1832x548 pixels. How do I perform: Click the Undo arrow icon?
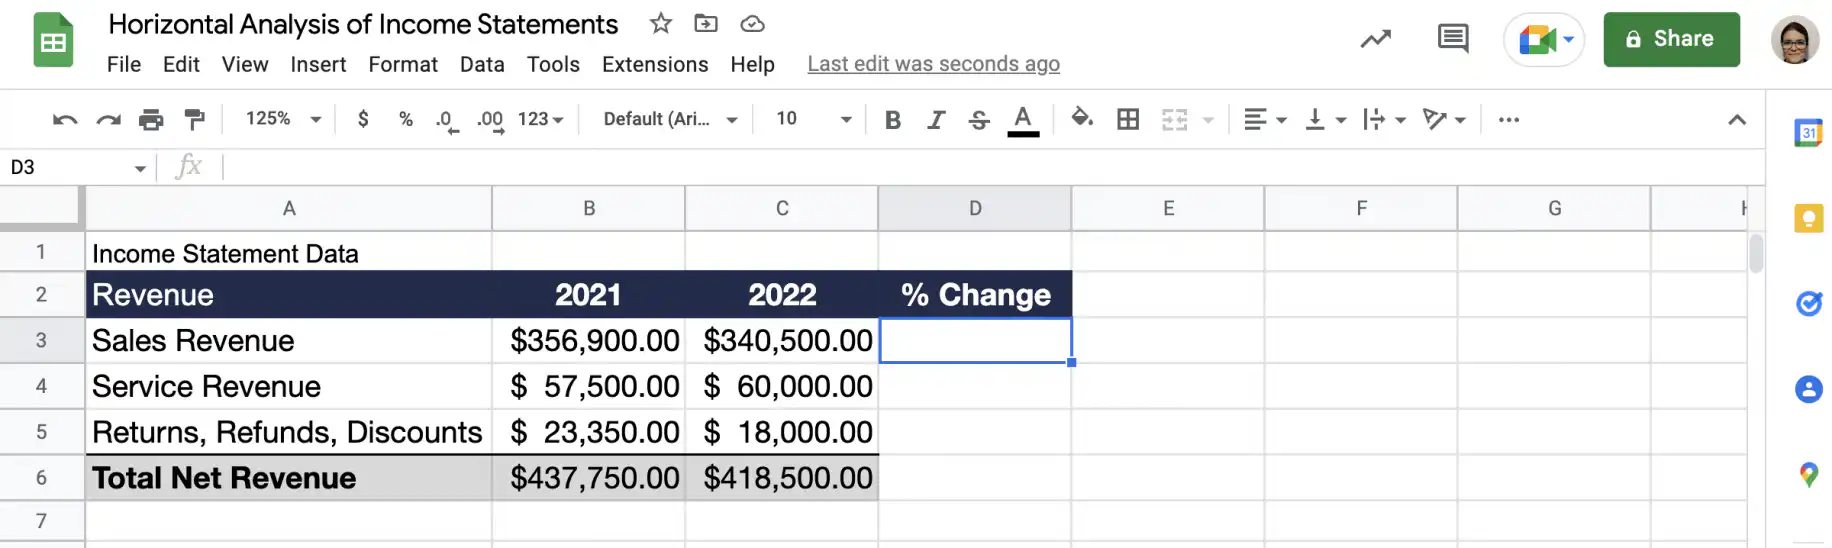(x=65, y=120)
